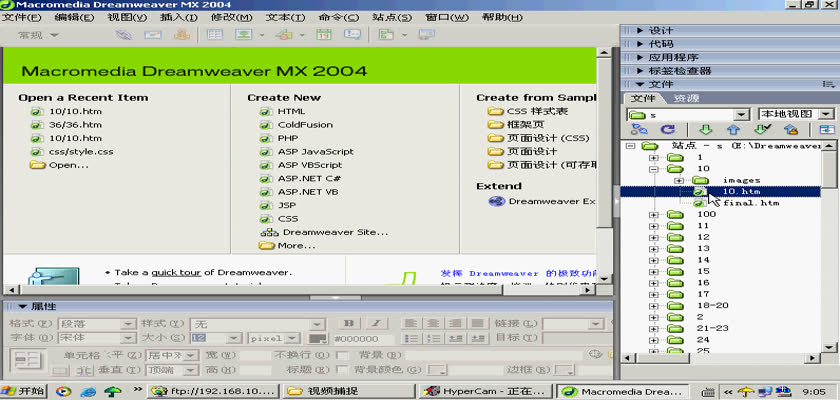Viewport: 840px width, 400px height.
Task: Open the 本地视图 view dropdown
Action: coord(827,114)
